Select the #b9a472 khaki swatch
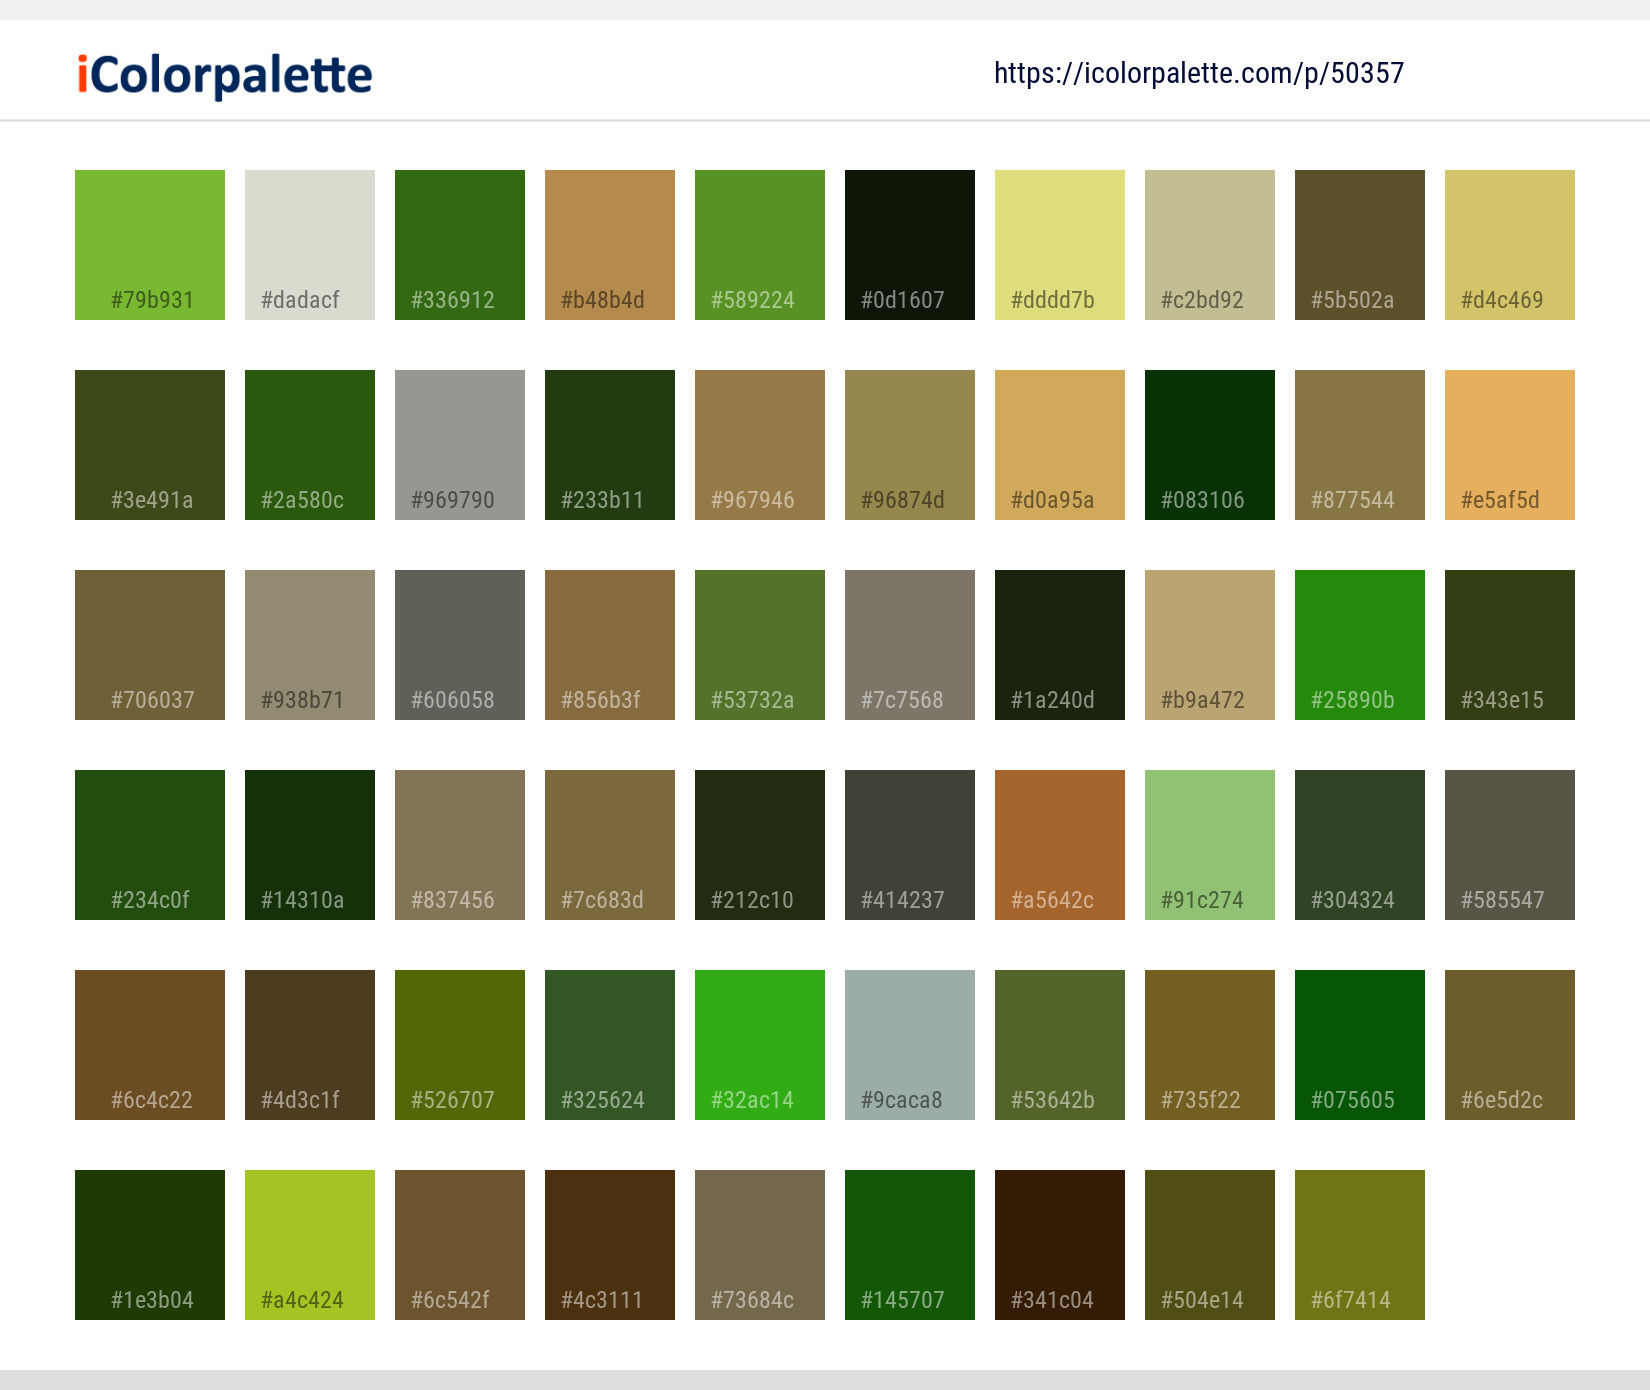The width and height of the screenshot is (1650, 1390). [x=1209, y=644]
